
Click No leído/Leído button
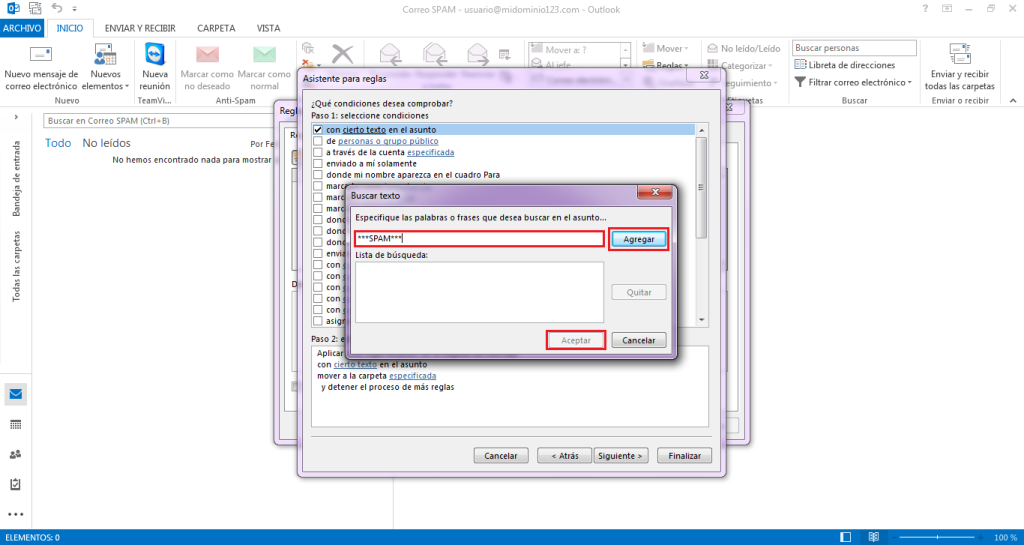coord(744,48)
